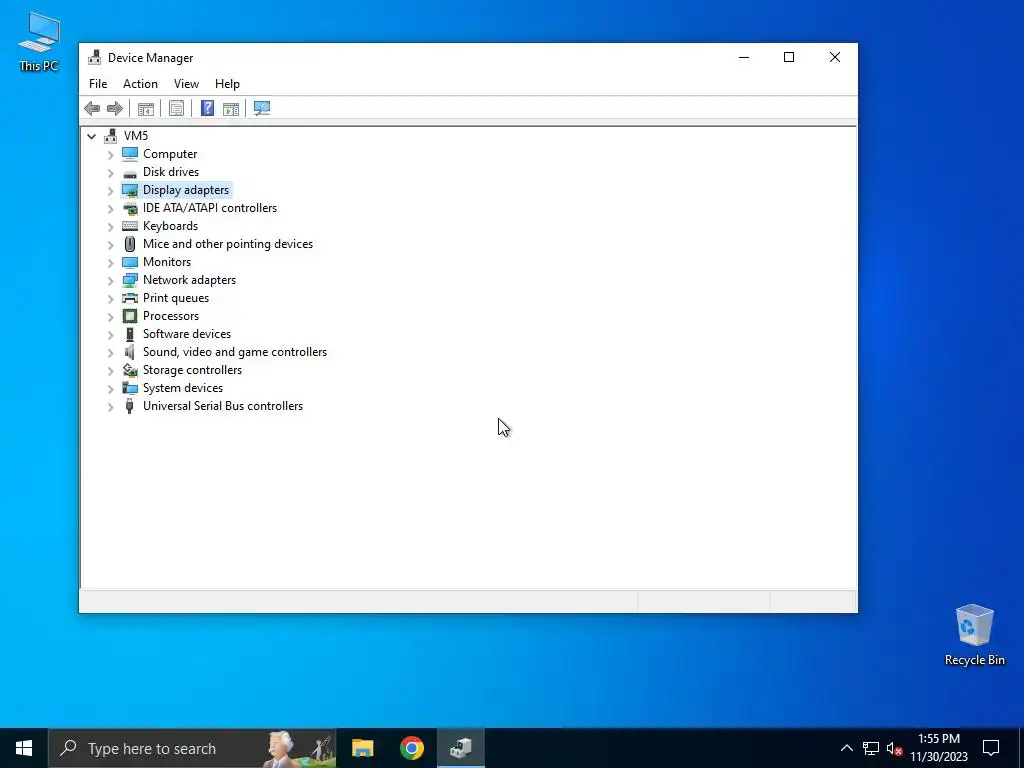Image resolution: width=1024 pixels, height=768 pixels.
Task: Expand the Monitors category
Action: point(110,263)
